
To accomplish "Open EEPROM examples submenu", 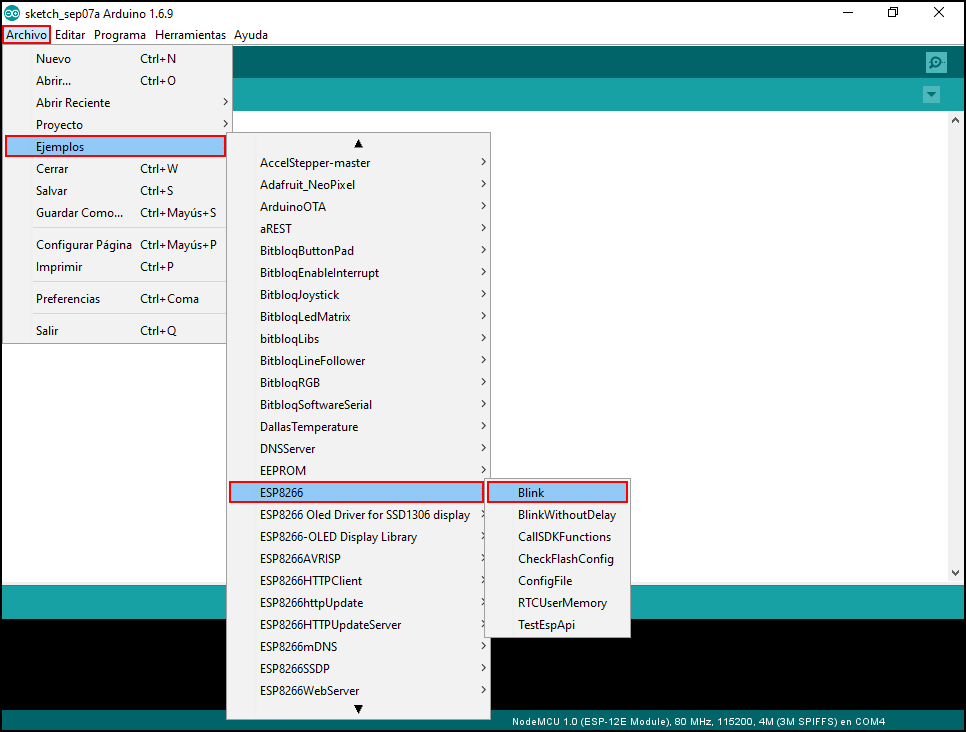I will 359,471.
